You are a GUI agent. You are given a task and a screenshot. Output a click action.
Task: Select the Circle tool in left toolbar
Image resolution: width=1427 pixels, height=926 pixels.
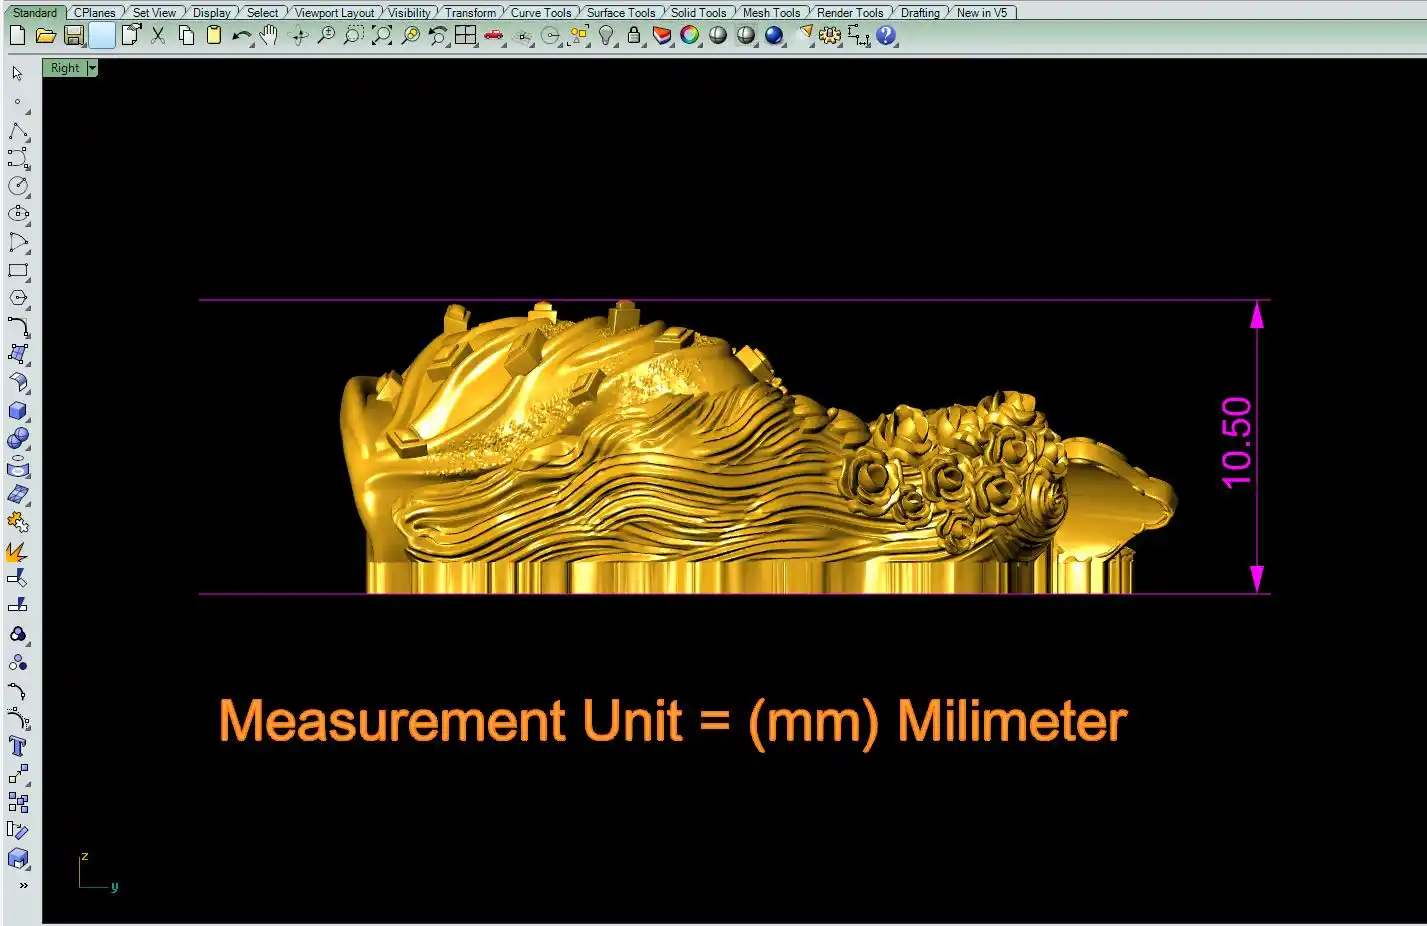click(x=18, y=186)
